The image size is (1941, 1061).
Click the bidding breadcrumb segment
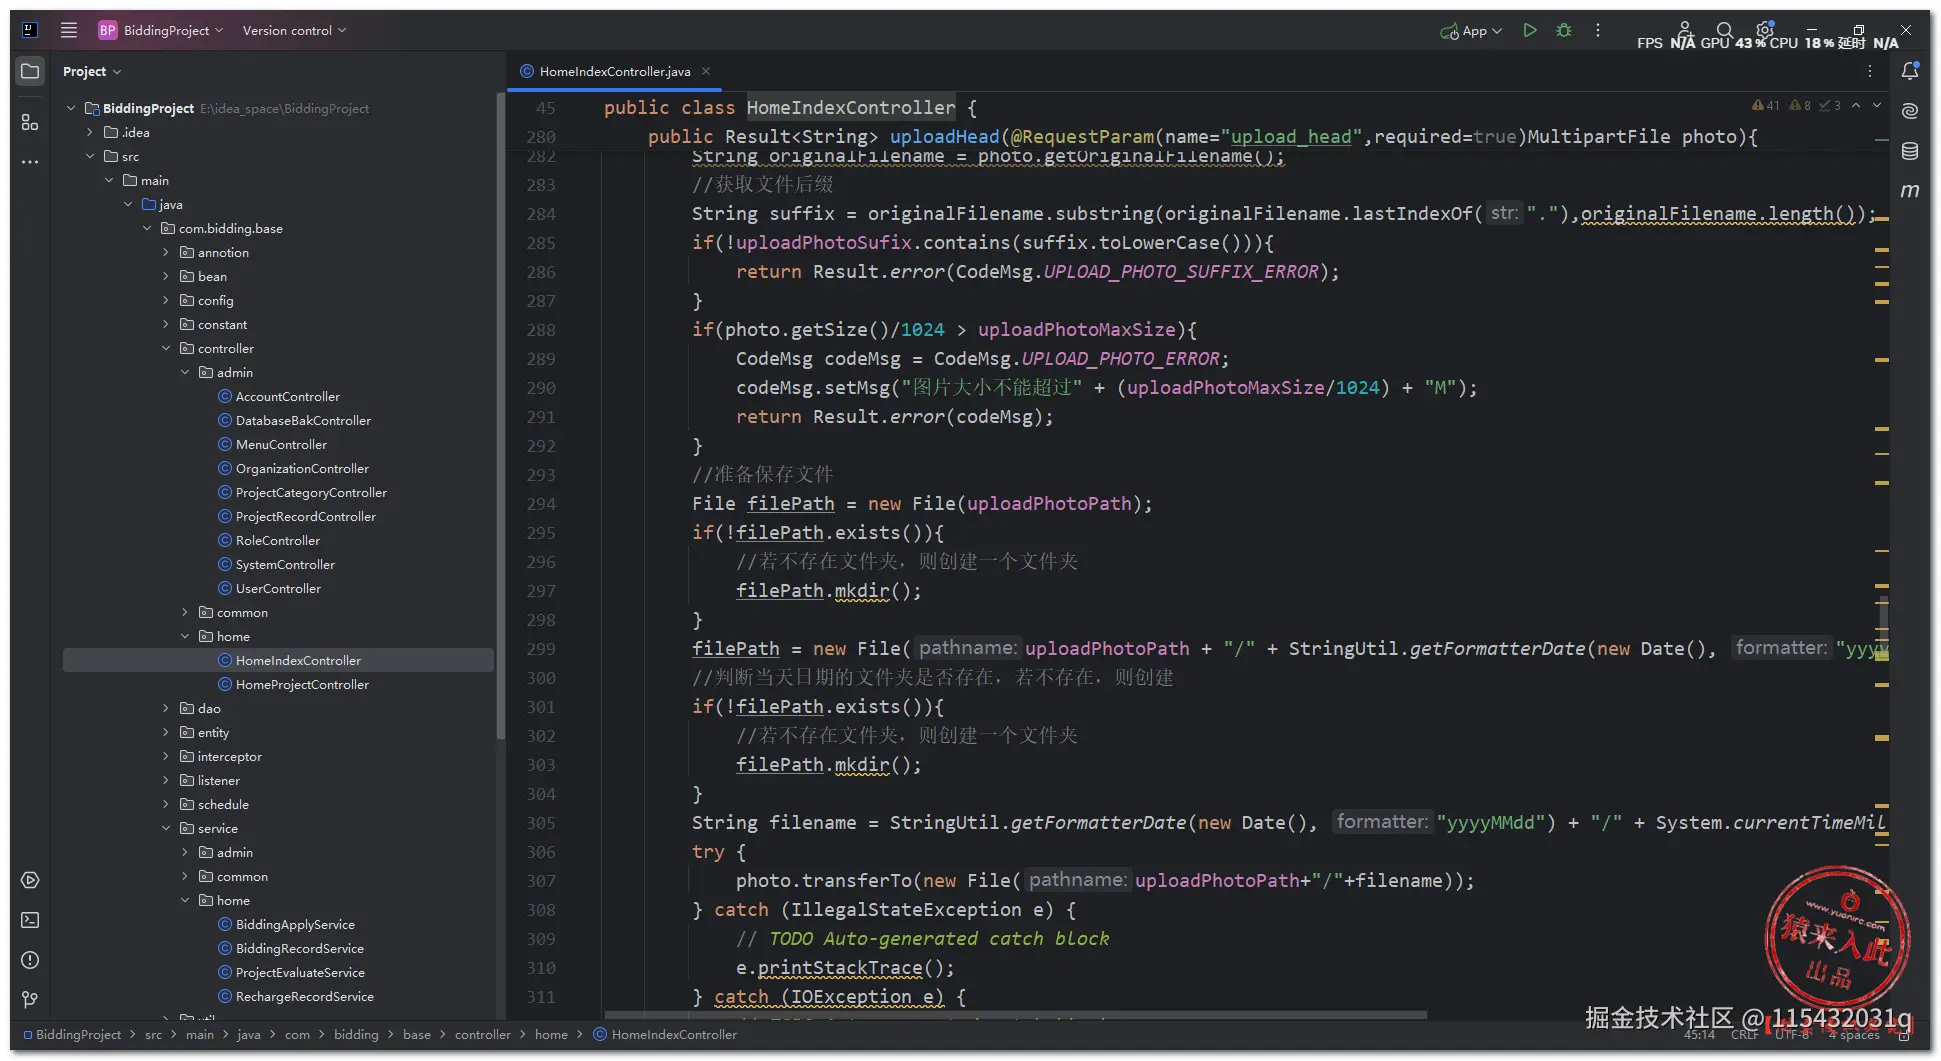[x=356, y=1035]
